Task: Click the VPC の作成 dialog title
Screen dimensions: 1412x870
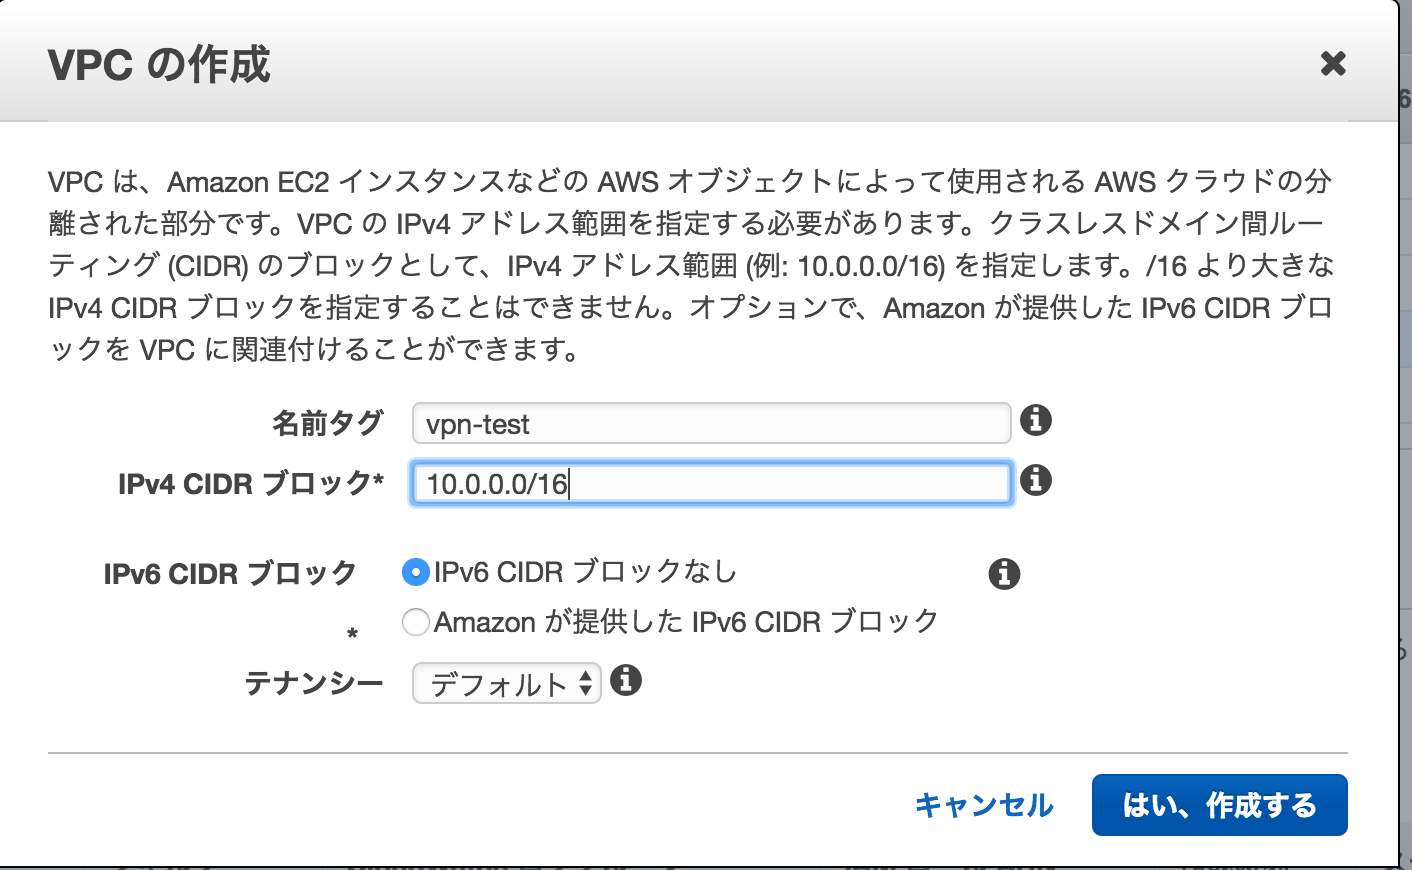Action: pos(159,64)
